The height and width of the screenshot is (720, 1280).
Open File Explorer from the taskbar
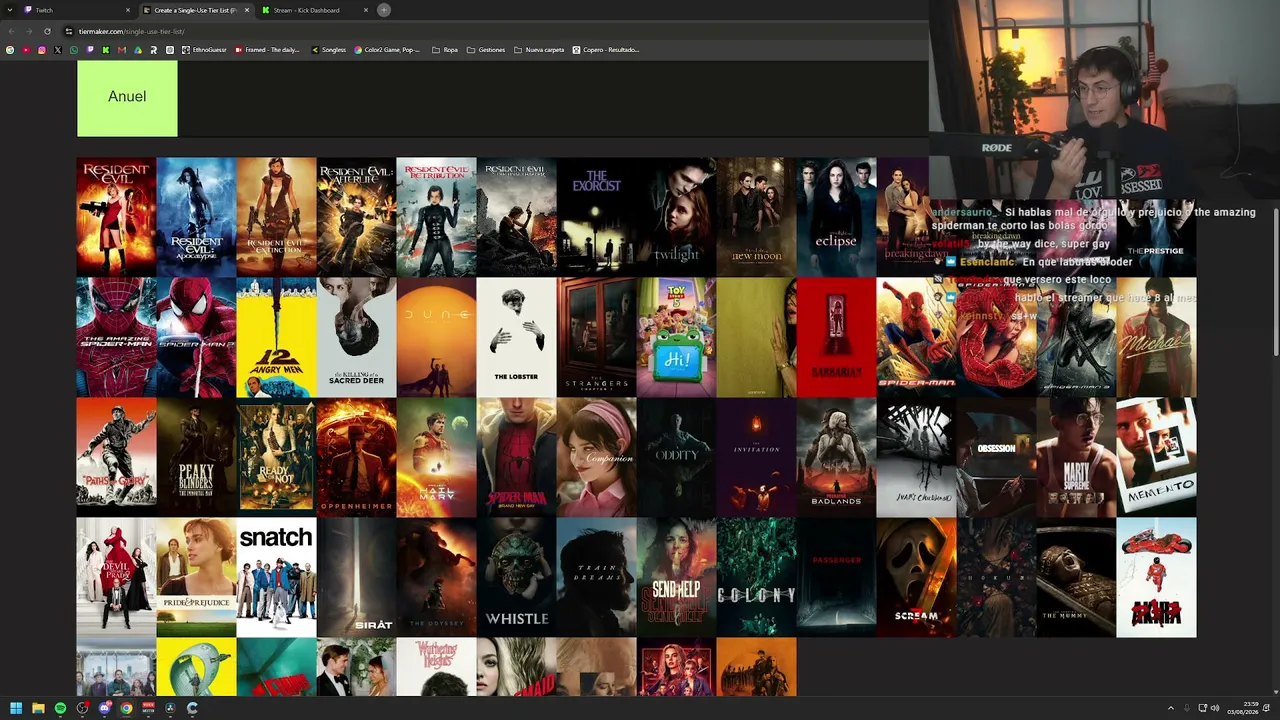tap(38, 708)
